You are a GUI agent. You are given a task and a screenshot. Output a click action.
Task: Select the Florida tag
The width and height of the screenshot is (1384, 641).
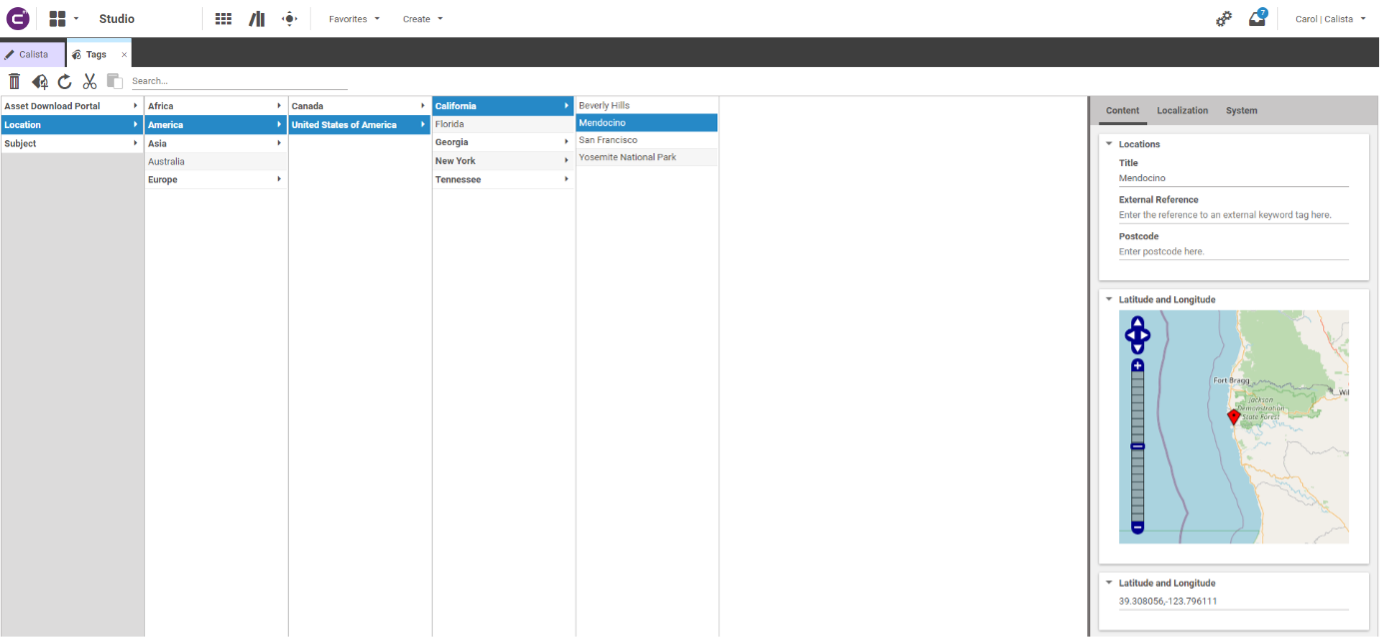click(503, 125)
